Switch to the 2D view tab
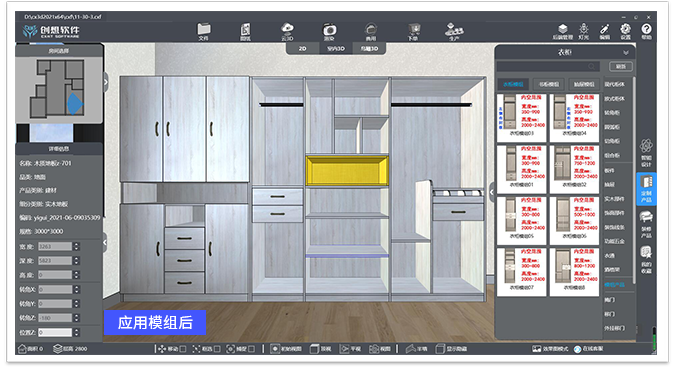The height and width of the screenshot is (367, 688). pos(302,49)
